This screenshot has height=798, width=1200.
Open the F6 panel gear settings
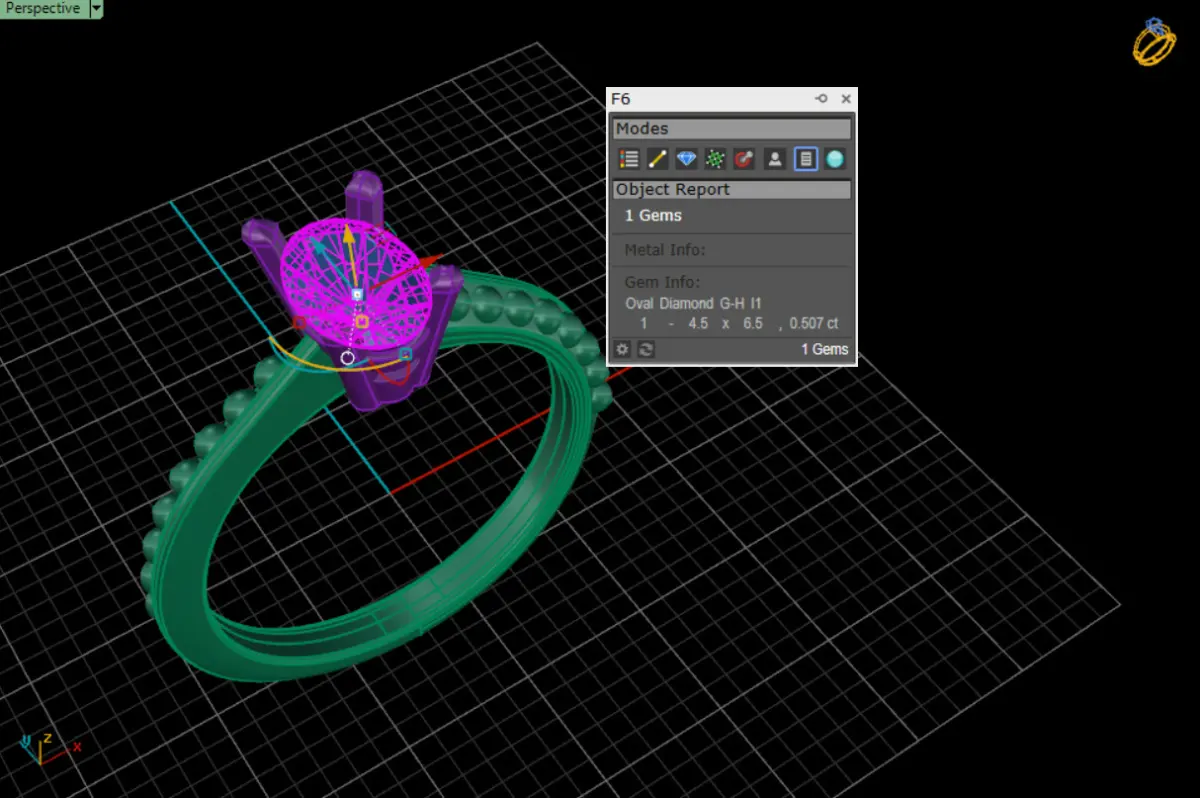tap(622, 349)
